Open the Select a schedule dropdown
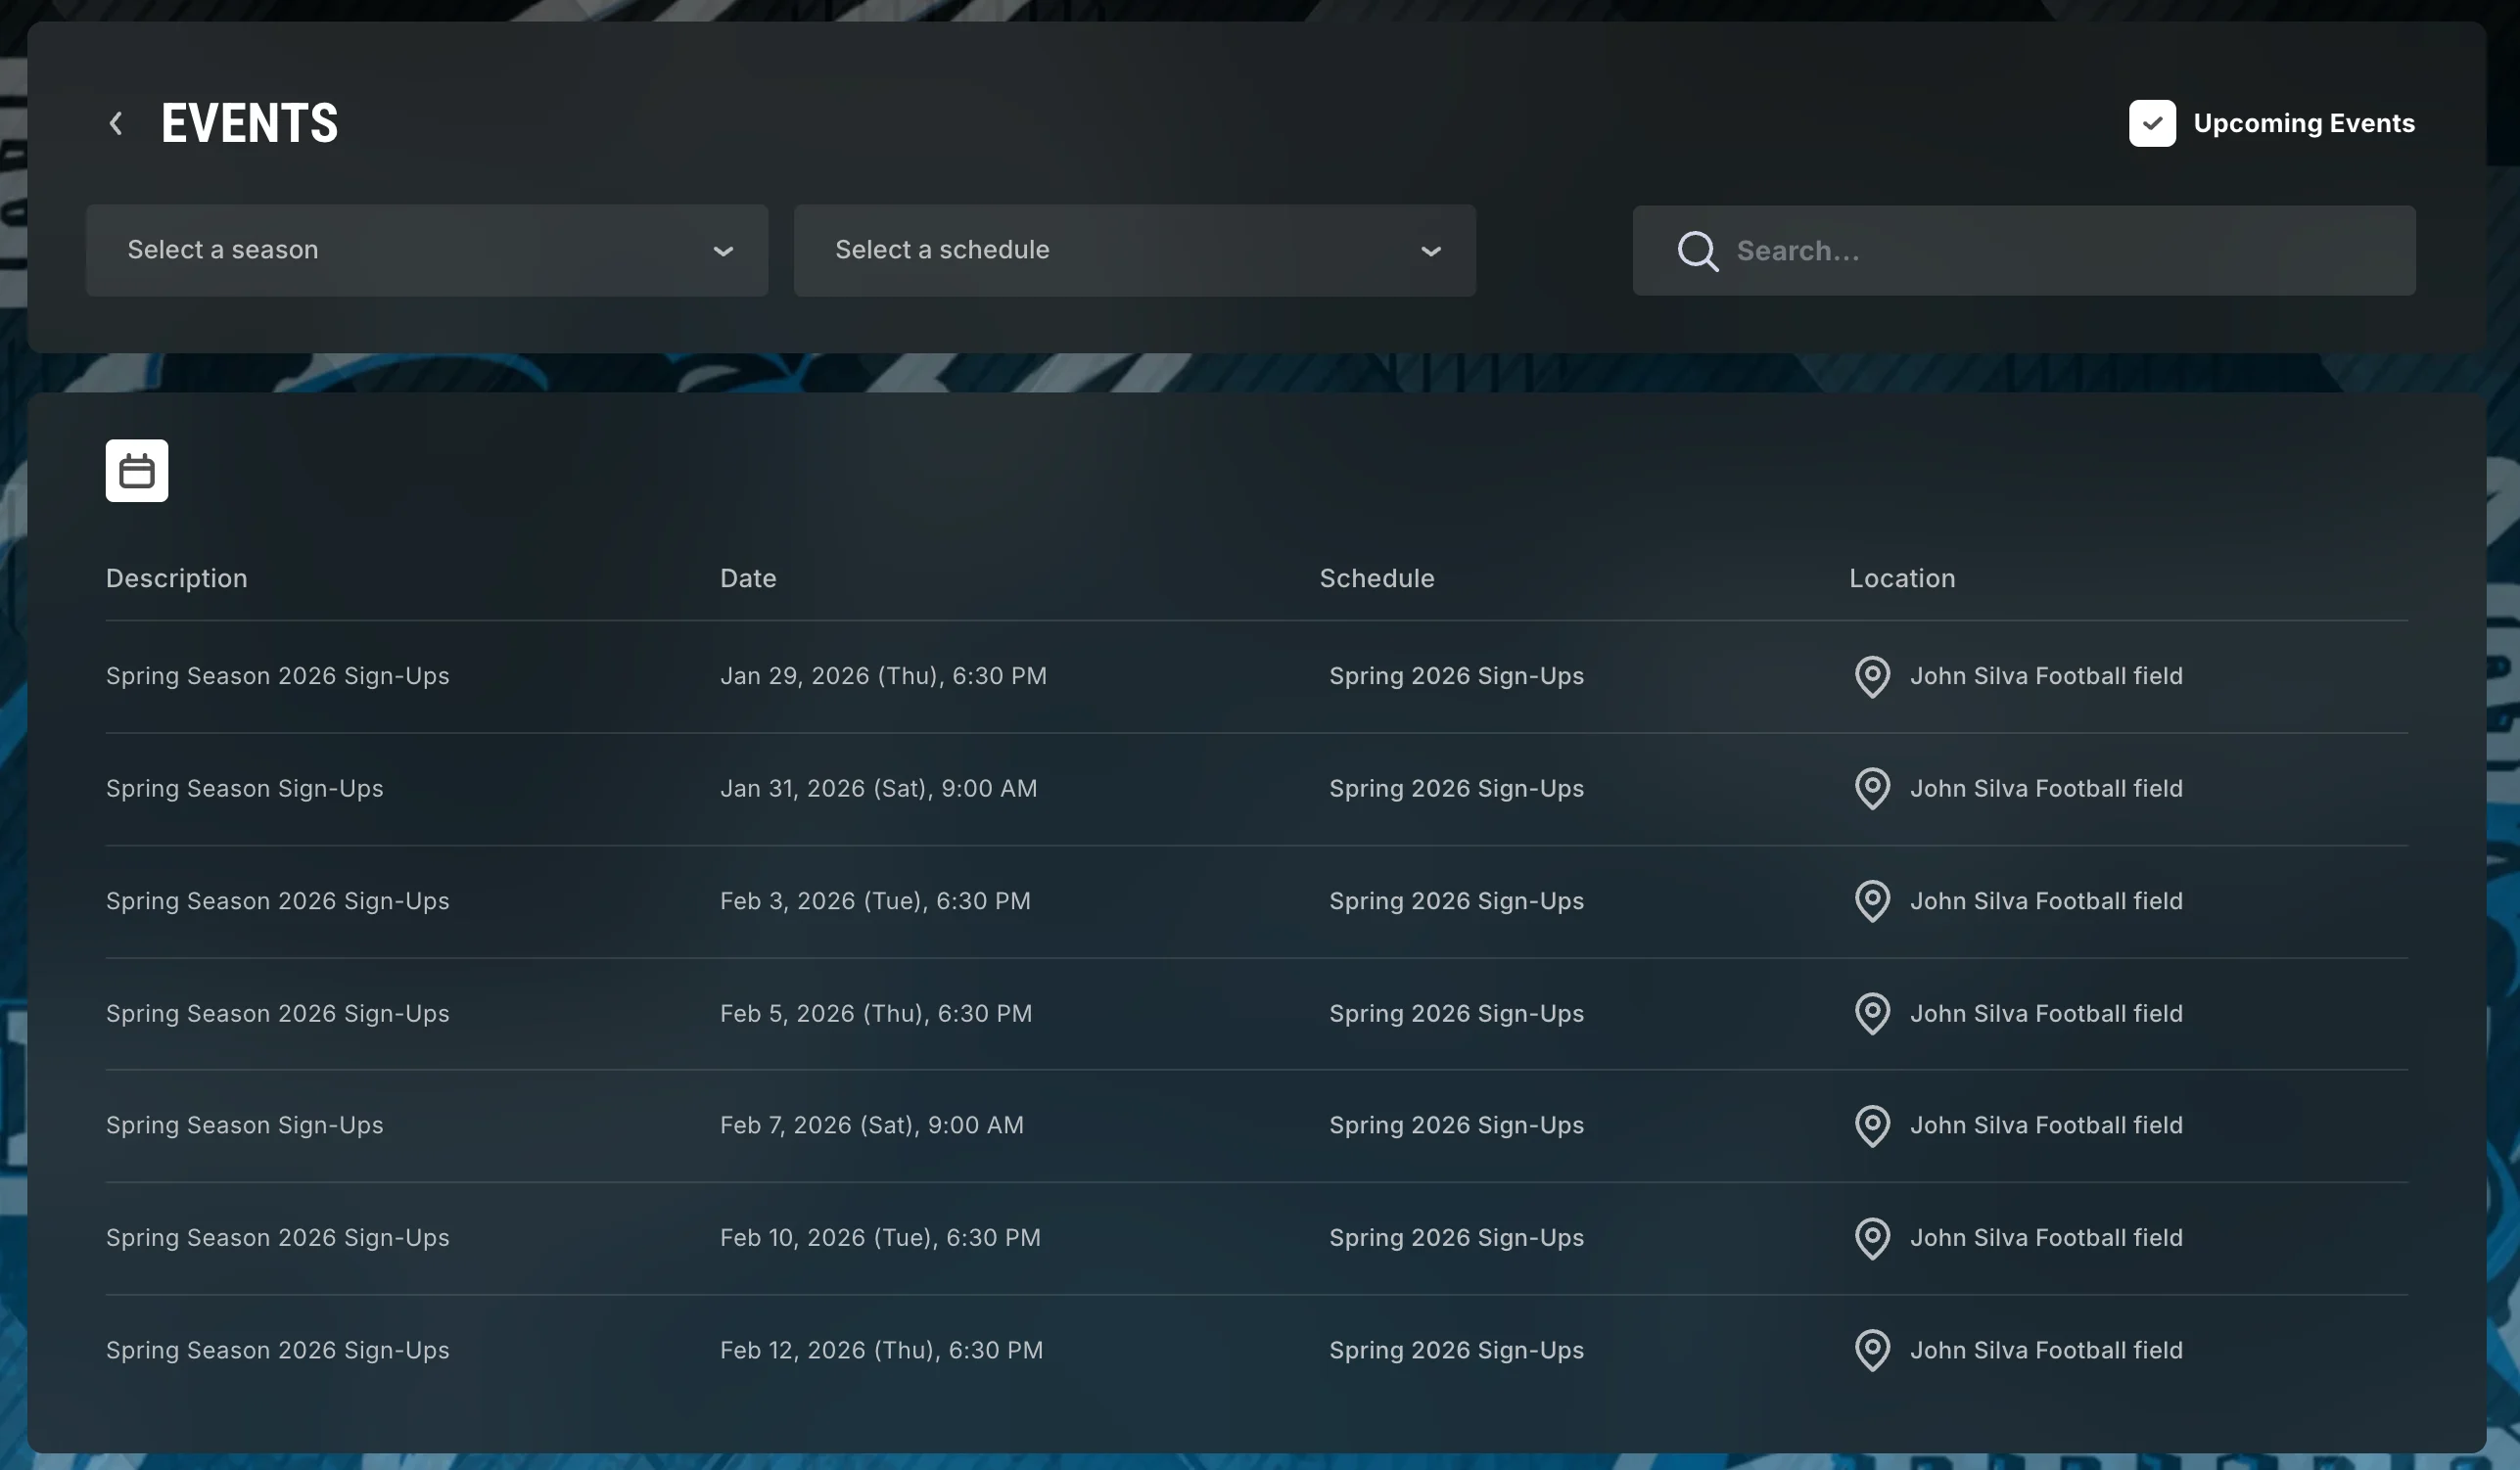Image resolution: width=2520 pixels, height=1470 pixels. tap(1134, 250)
